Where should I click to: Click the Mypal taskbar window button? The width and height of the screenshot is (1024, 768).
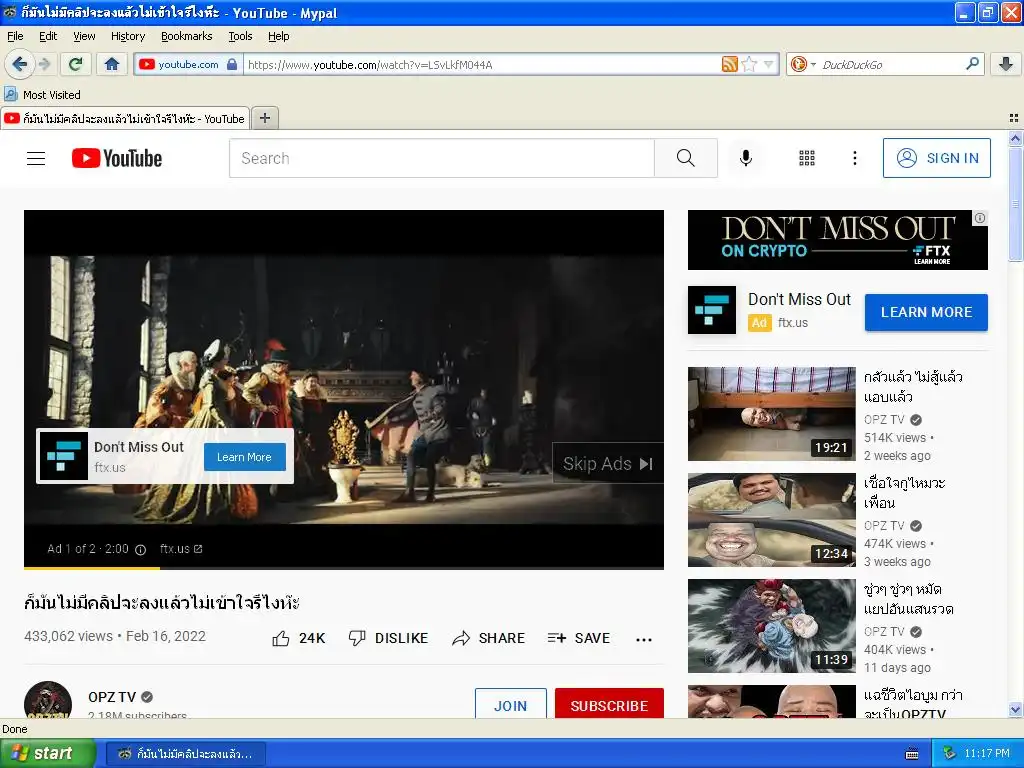tap(186, 754)
